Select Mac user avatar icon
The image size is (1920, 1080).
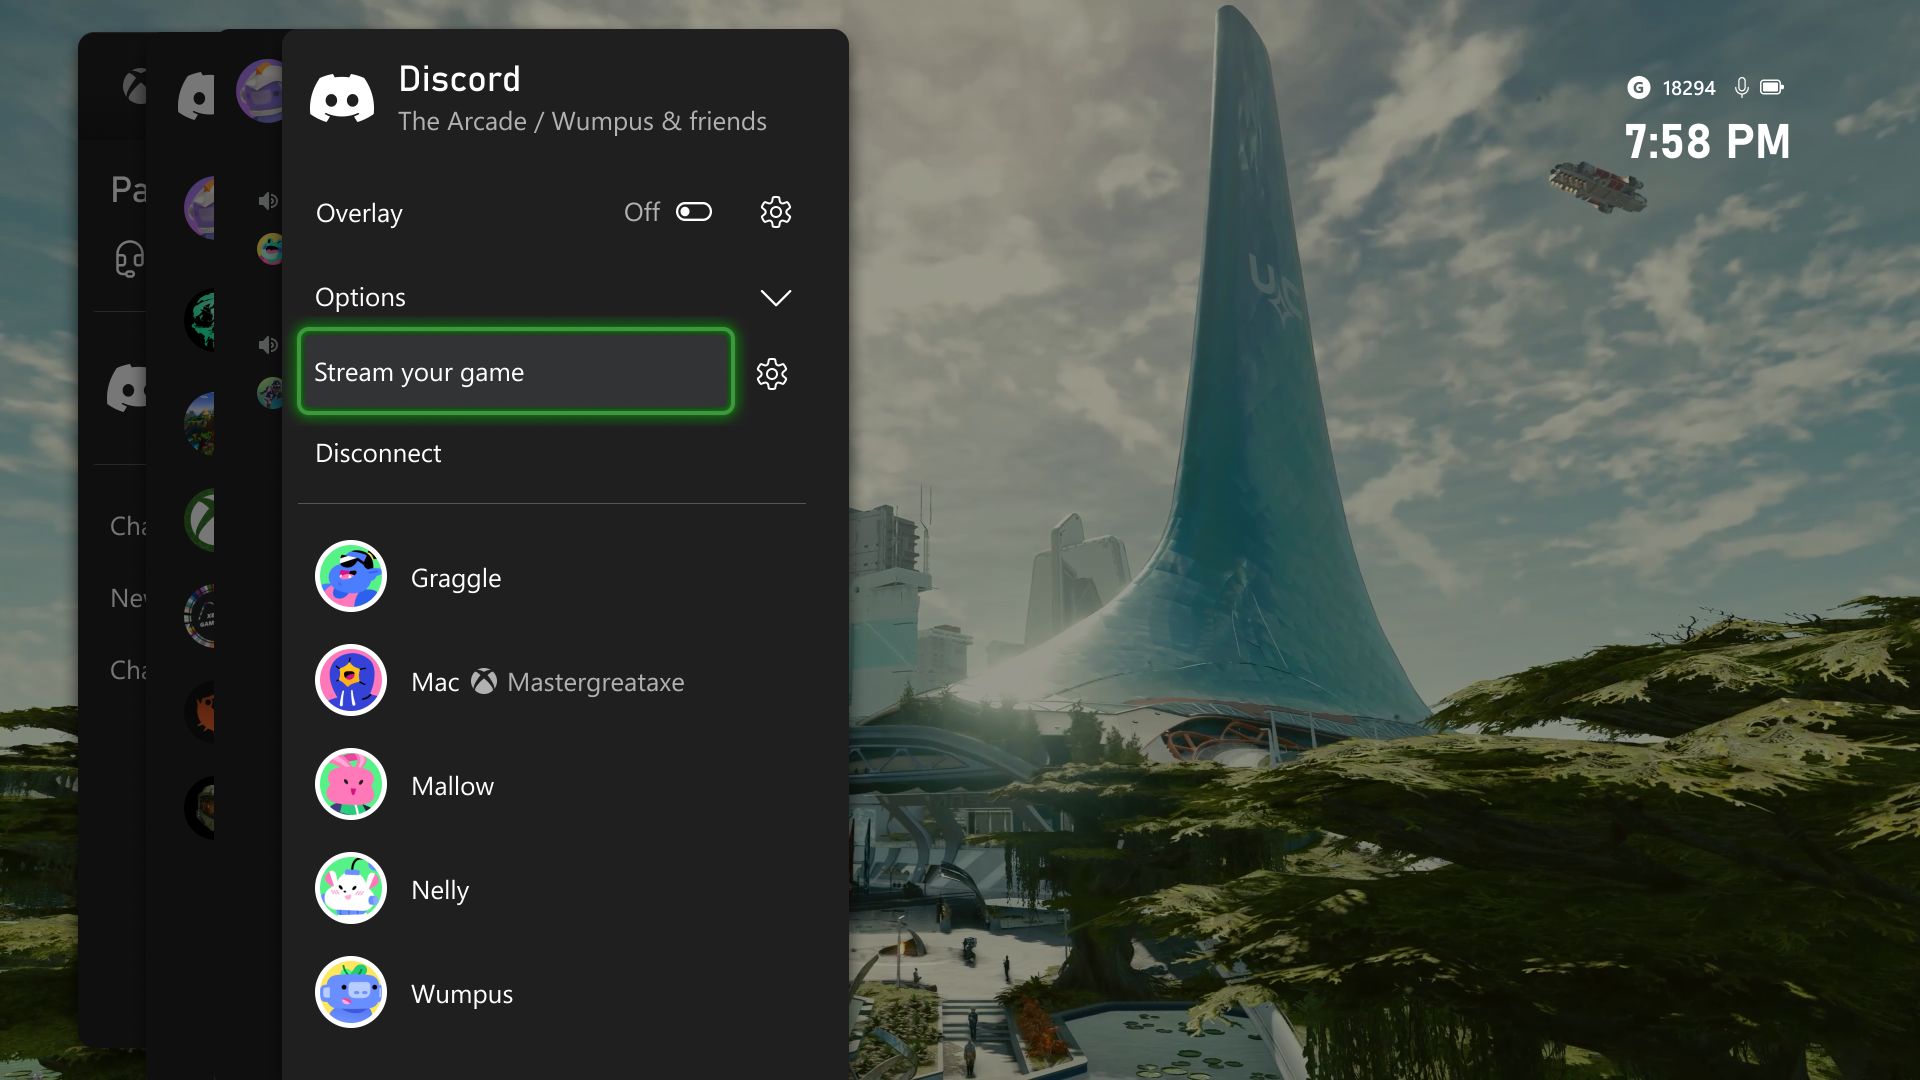click(x=349, y=680)
